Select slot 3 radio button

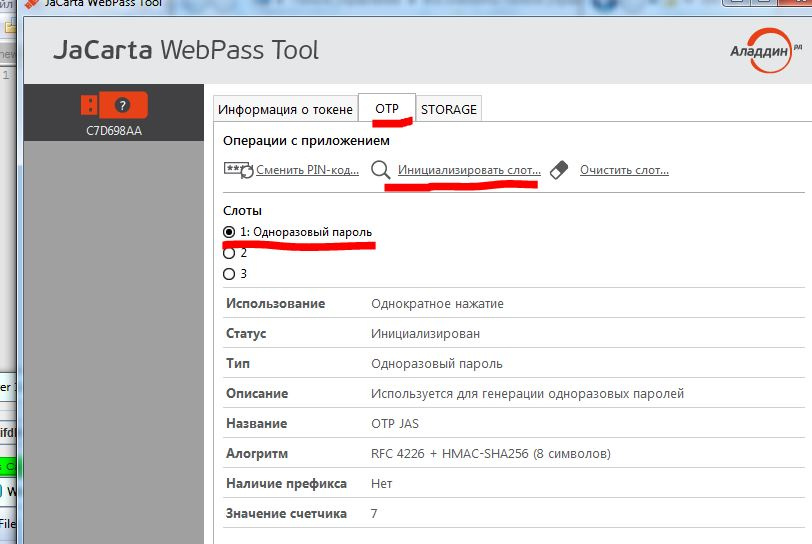click(229, 273)
